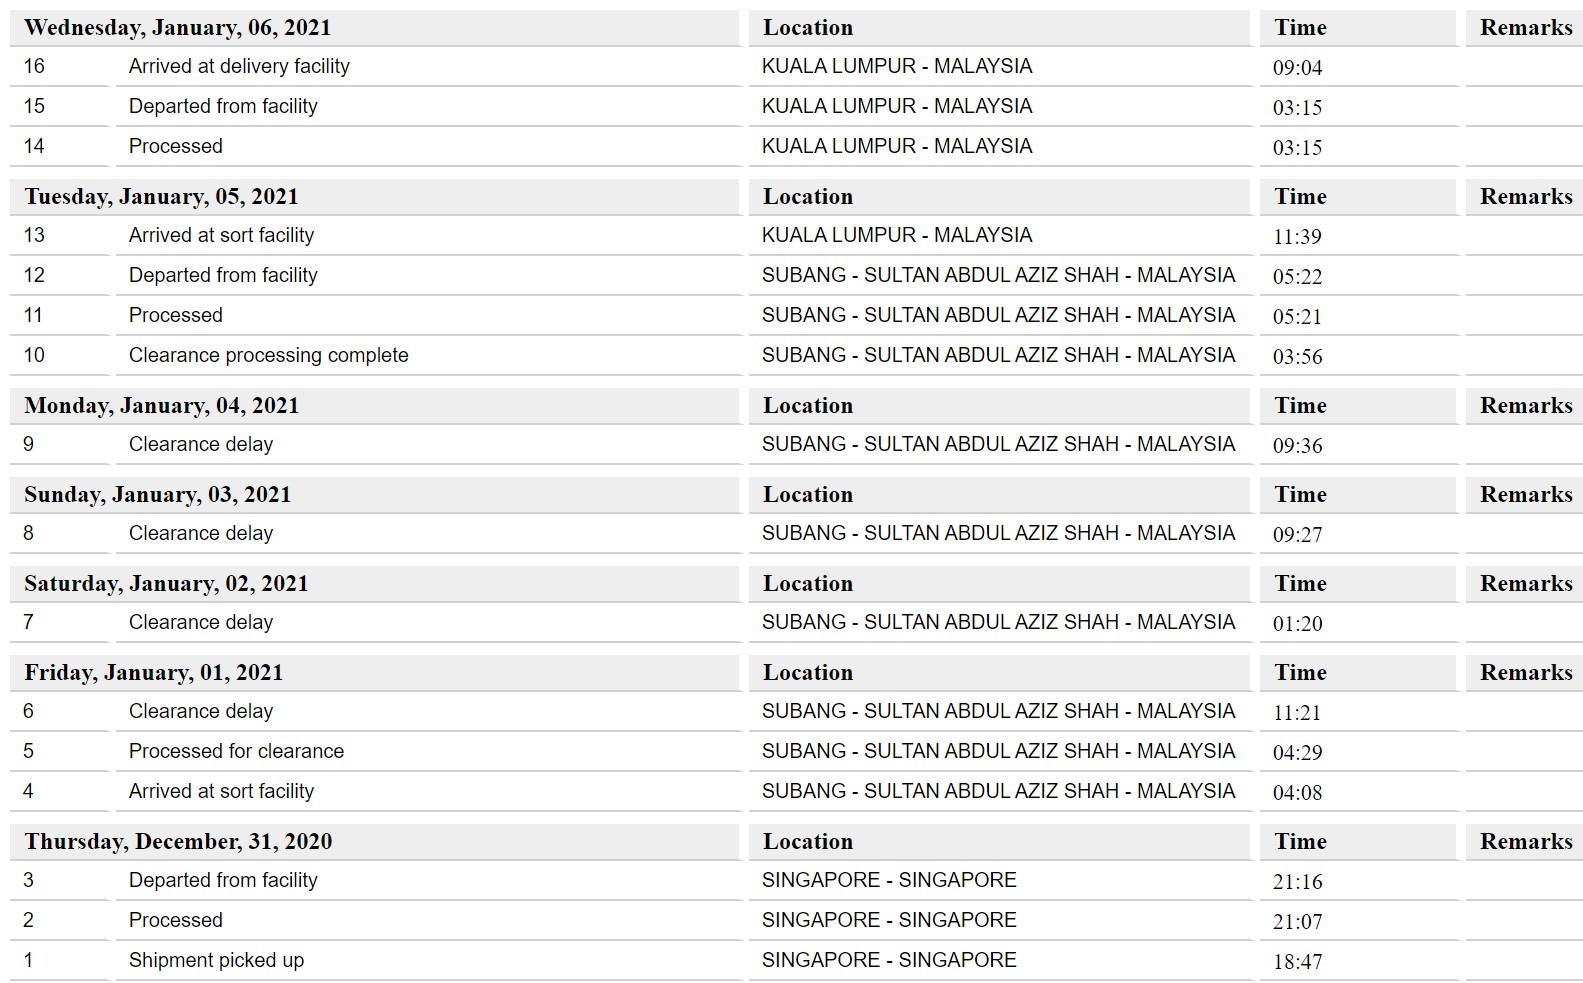Screen dimensions: 1583x983
Task: Select Monday, January 04, 2021 header
Action: pos(161,406)
